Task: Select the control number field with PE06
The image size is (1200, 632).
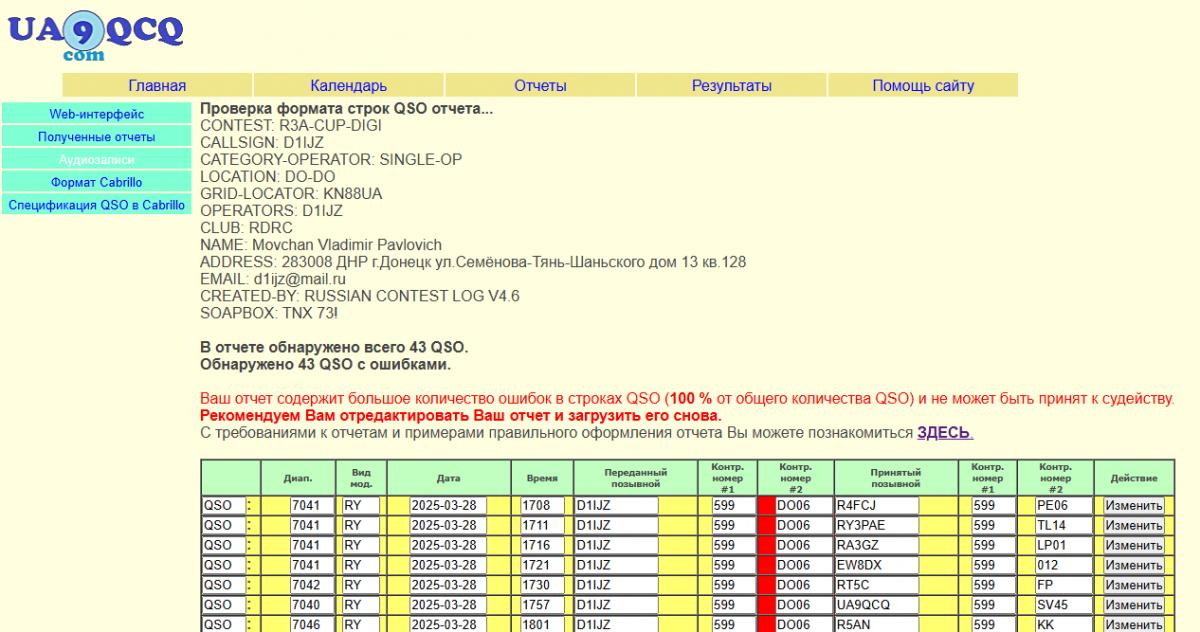Action: coord(1061,506)
